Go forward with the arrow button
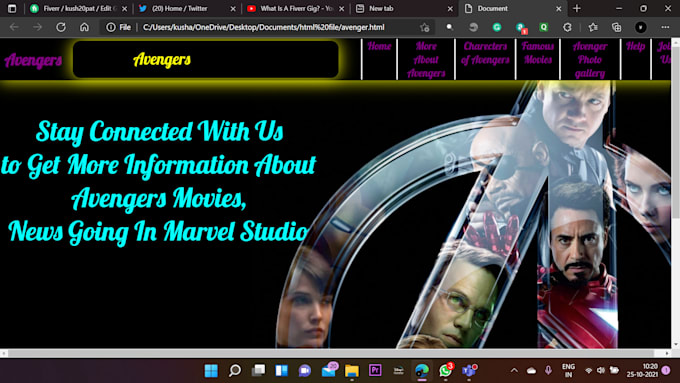The image size is (680, 383). 37,27
